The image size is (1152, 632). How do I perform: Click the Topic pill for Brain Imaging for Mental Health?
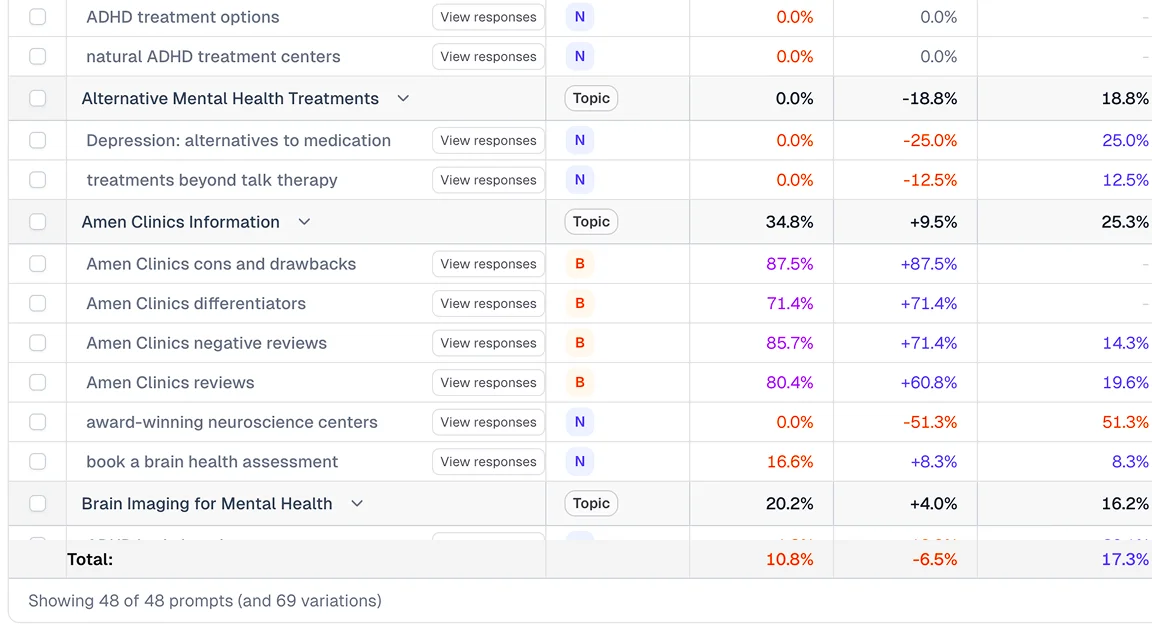tap(591, 503)
